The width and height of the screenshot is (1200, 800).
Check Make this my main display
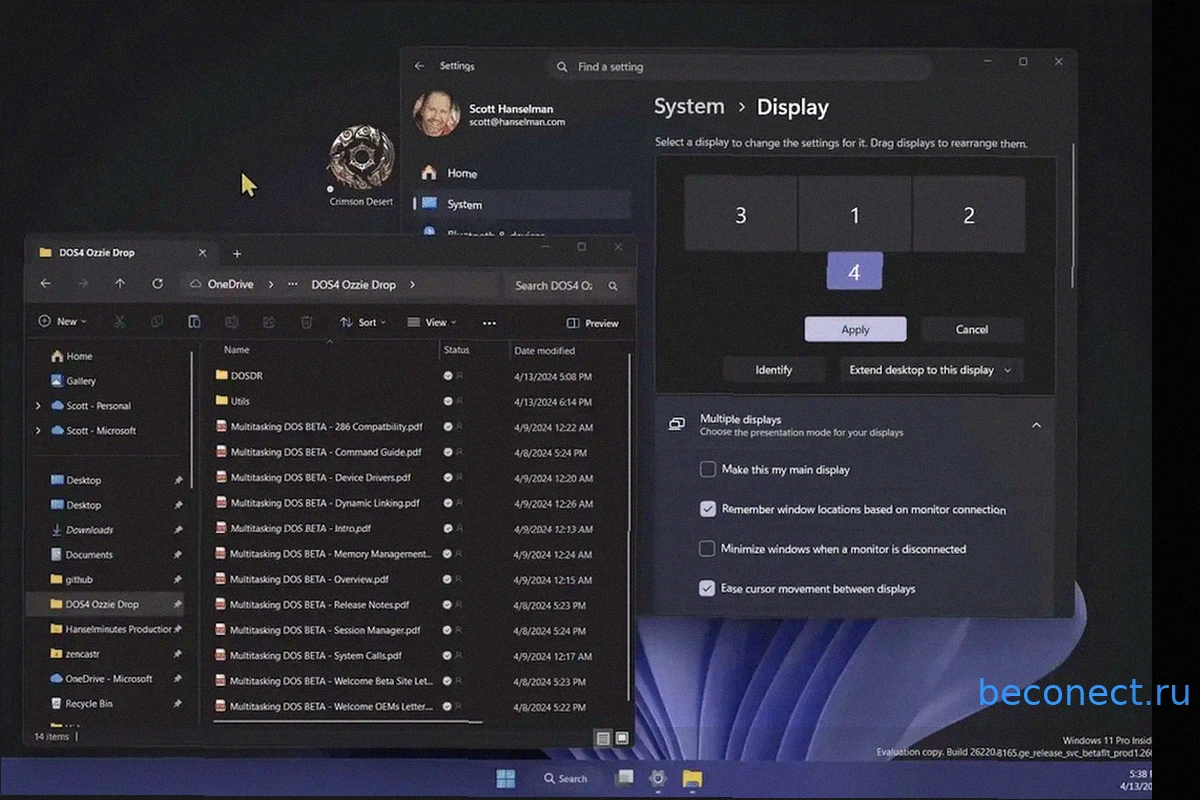pos(708,469)
